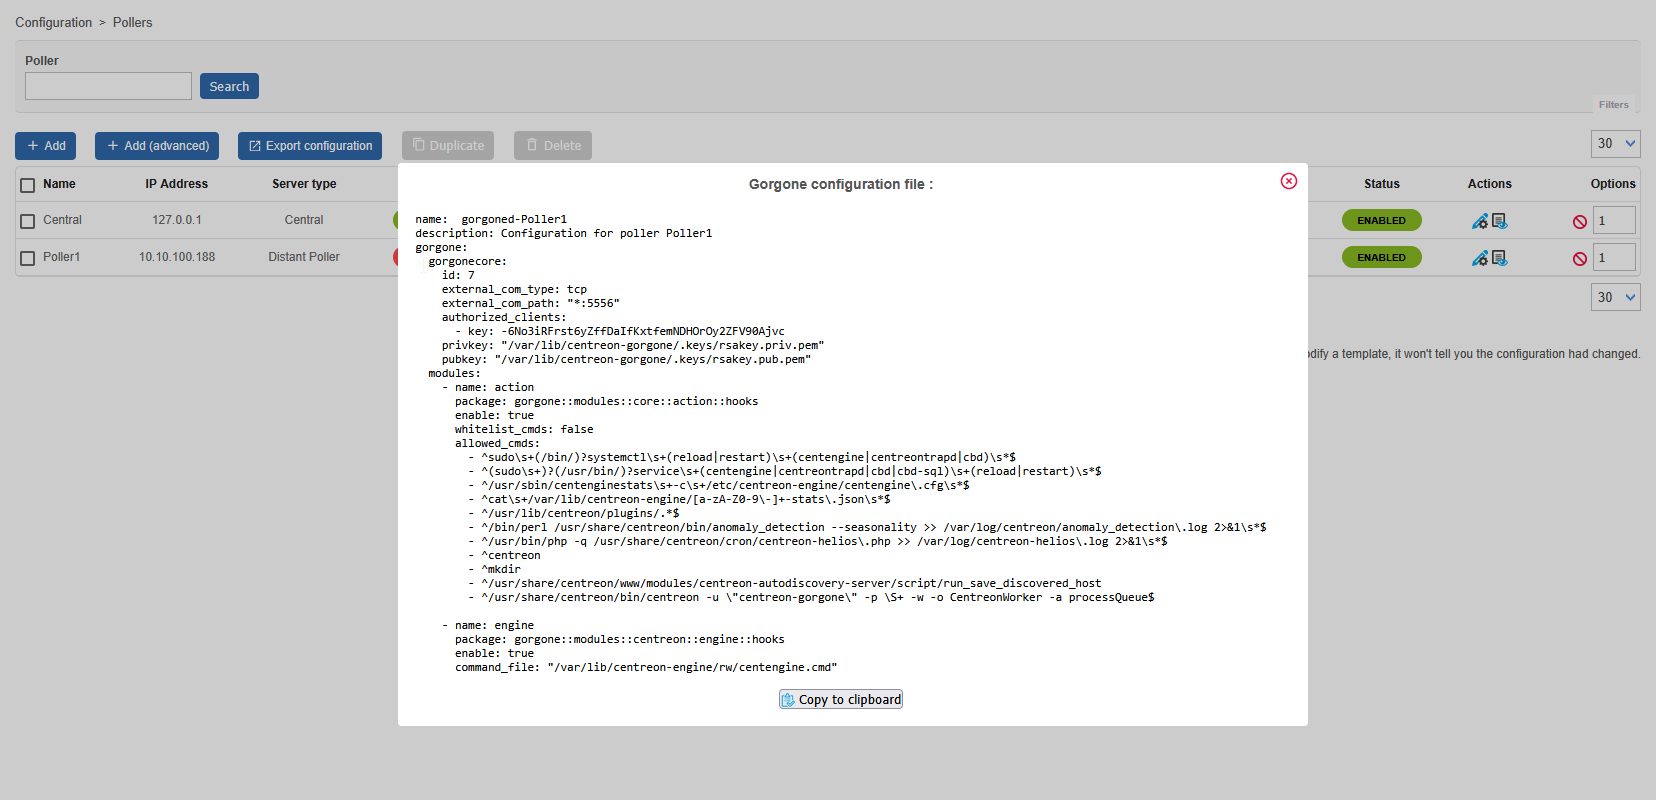The image size is (1656, 800).
Task: Click the '- name: engine' module line
Action: pos(488,625)
